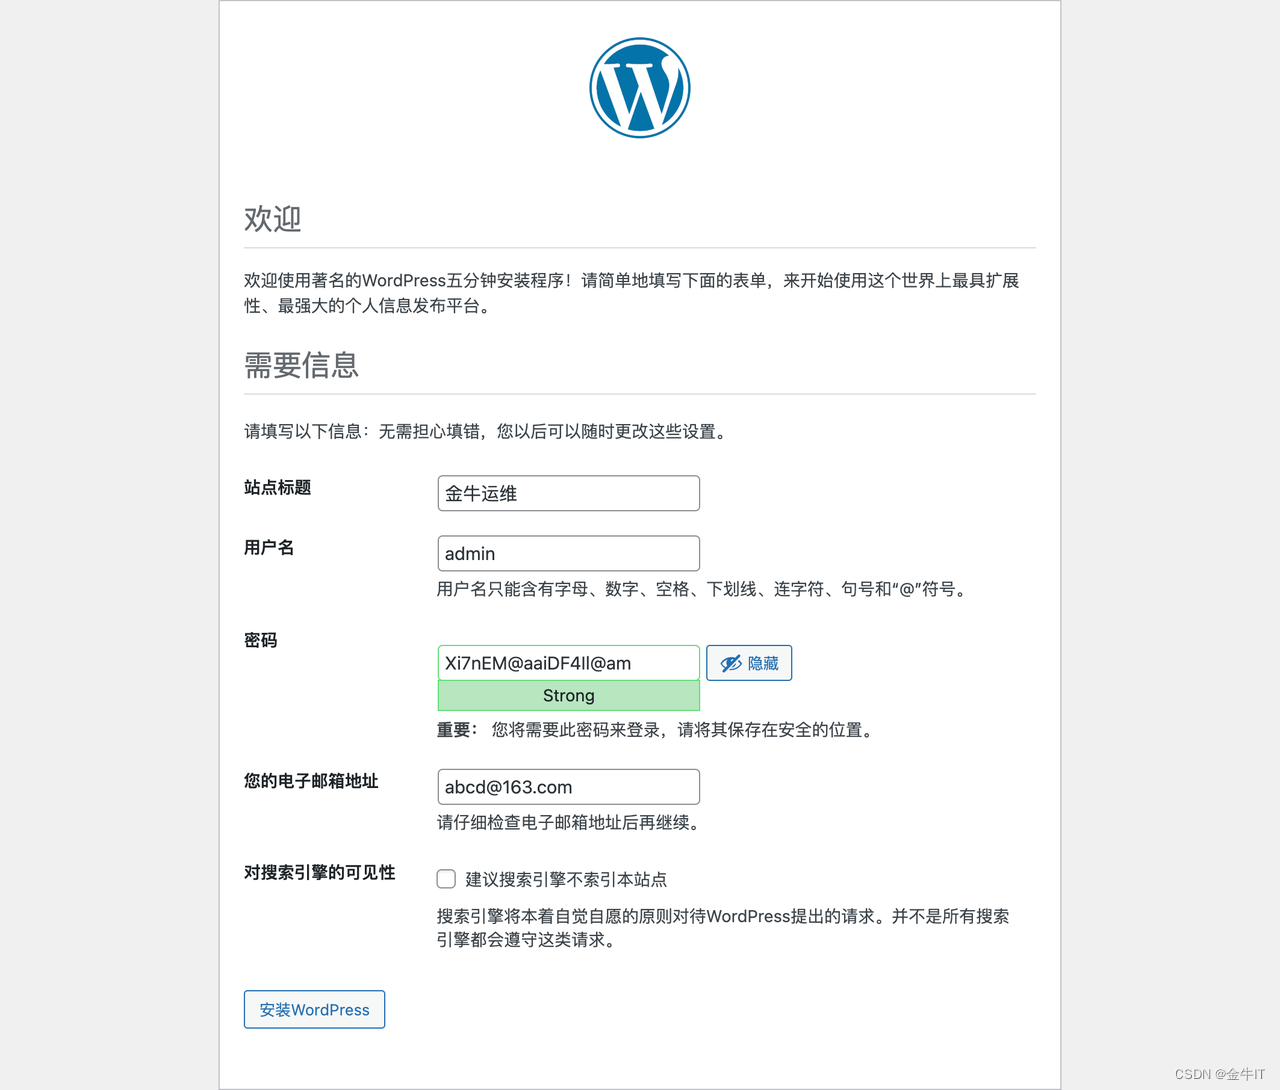Click the WordPress logo
This screenshot has height=1090, width=1280.
coord(640,87)
